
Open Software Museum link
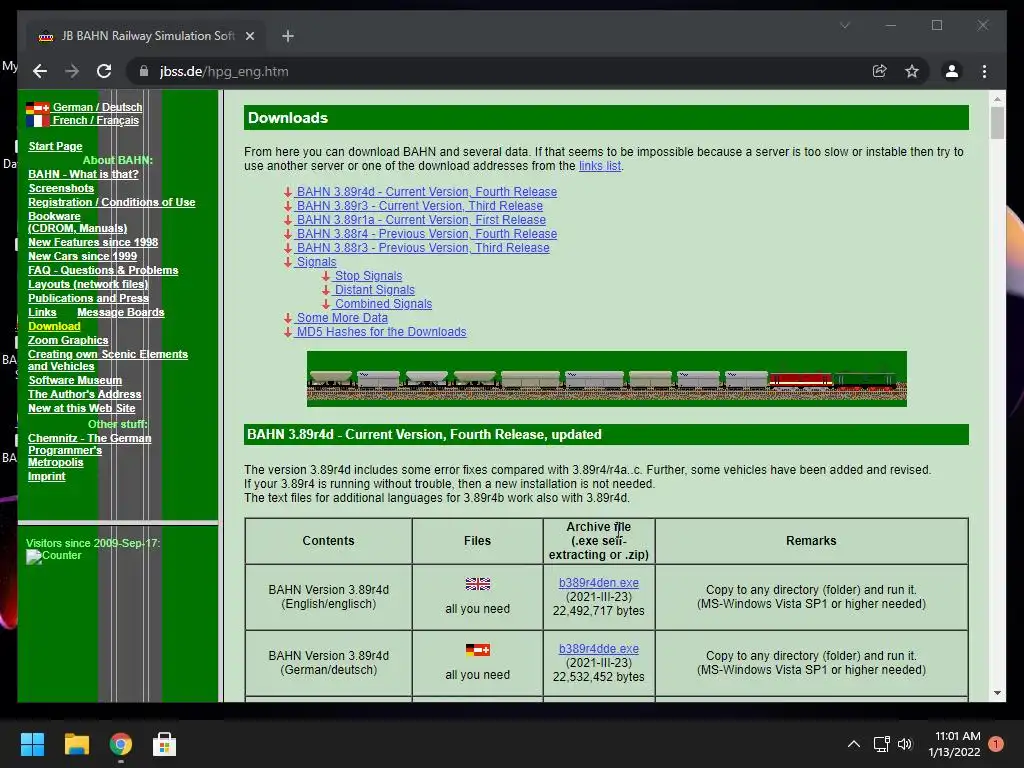pos(74,380)
